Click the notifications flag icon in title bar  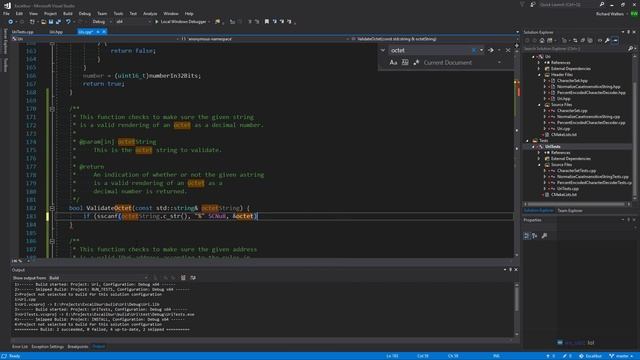pos(522,4)
